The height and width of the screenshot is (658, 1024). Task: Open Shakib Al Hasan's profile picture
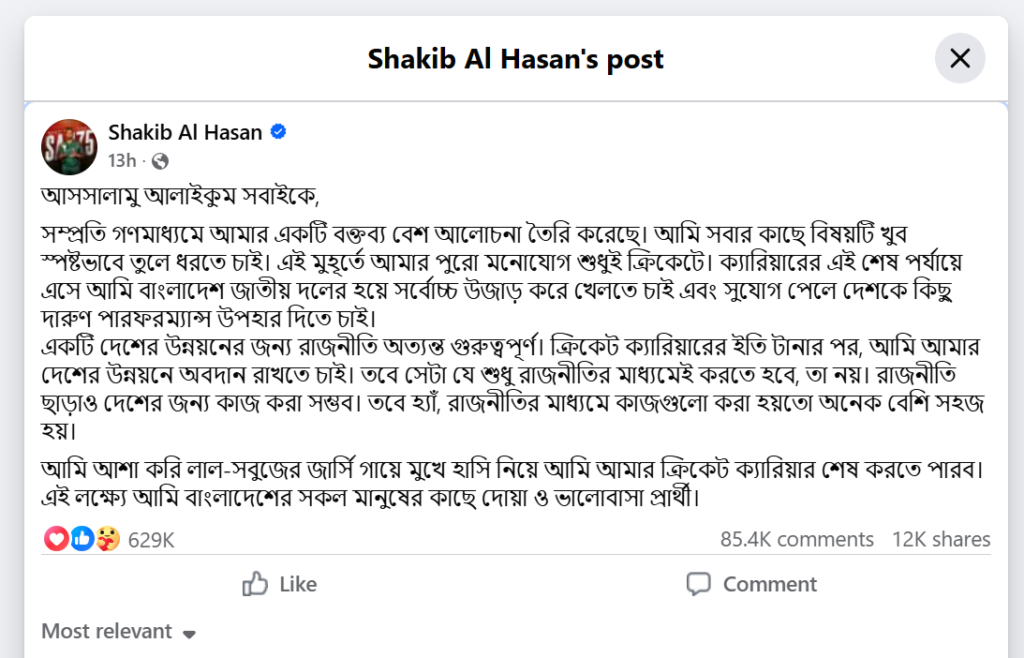pos(68,146)
